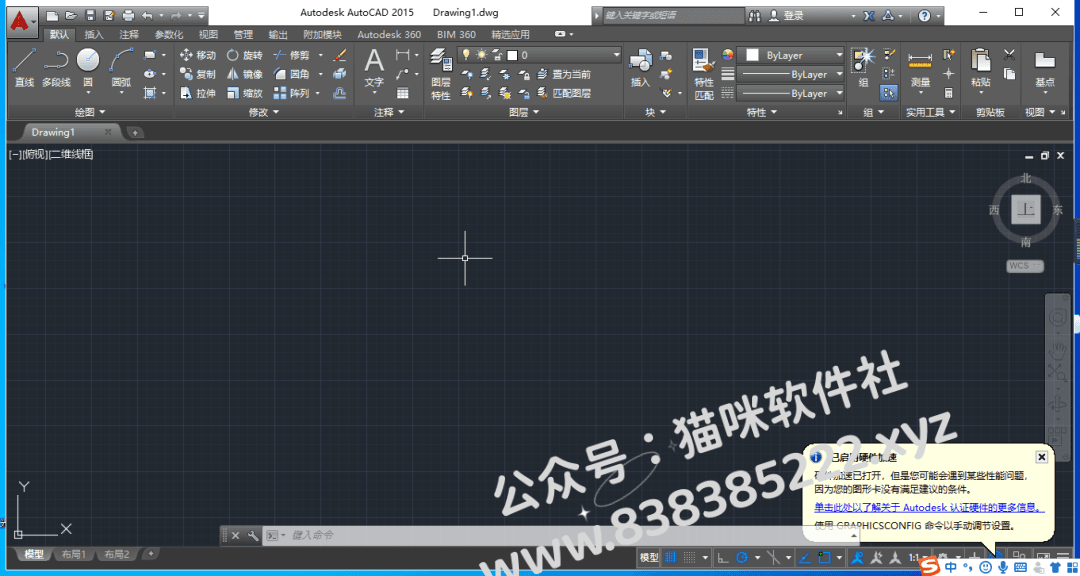Toggle polar tracking in status bar
Screen dimensions: 1080x576
click(x=742, y=557)
